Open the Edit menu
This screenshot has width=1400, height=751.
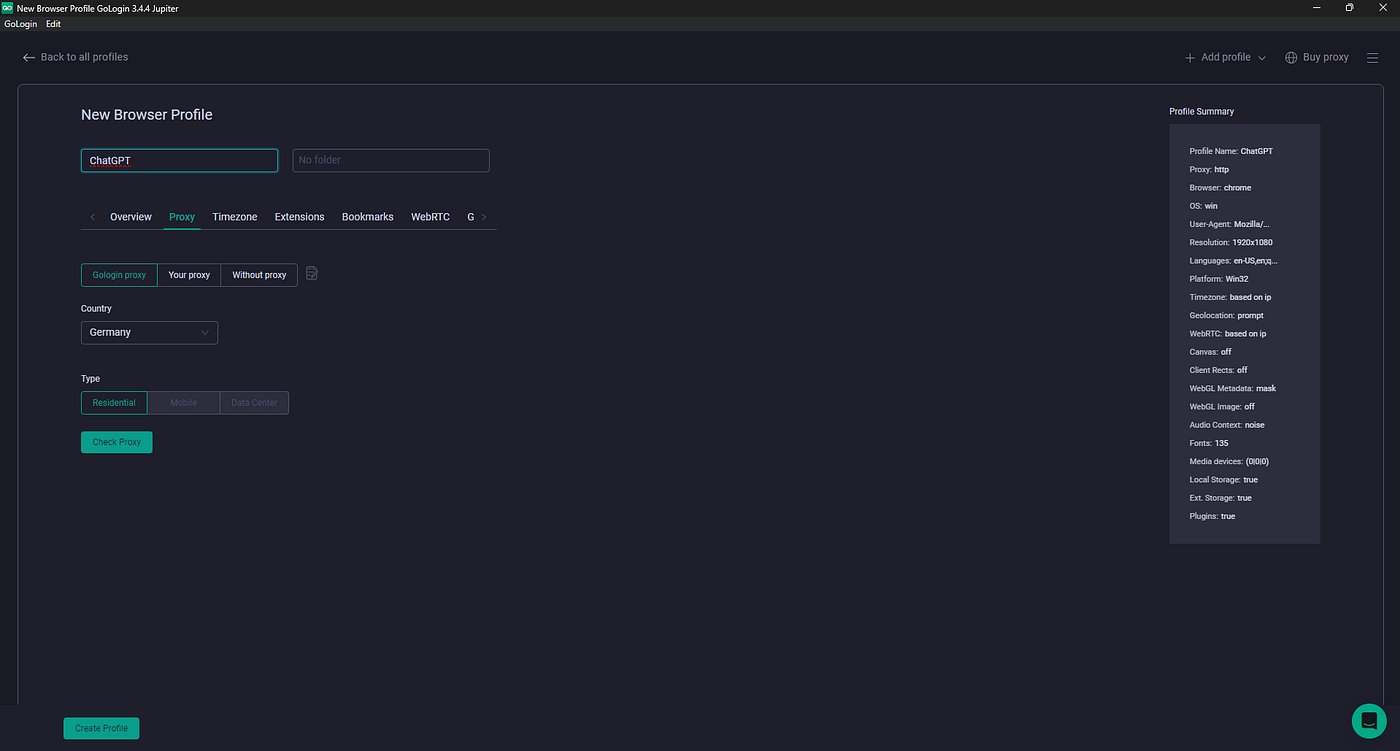click(53, 24)
